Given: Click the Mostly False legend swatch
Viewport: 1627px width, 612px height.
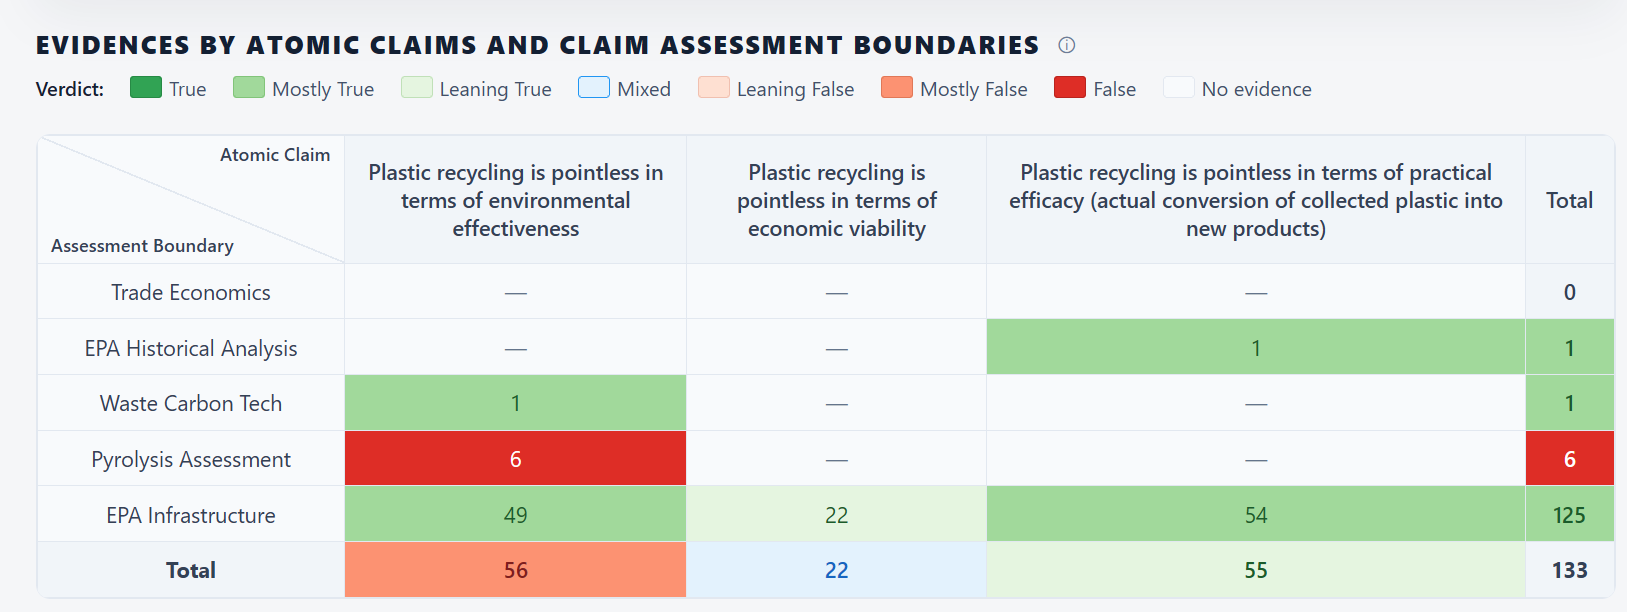Looking at the screenshot, I should click(897, 88).
